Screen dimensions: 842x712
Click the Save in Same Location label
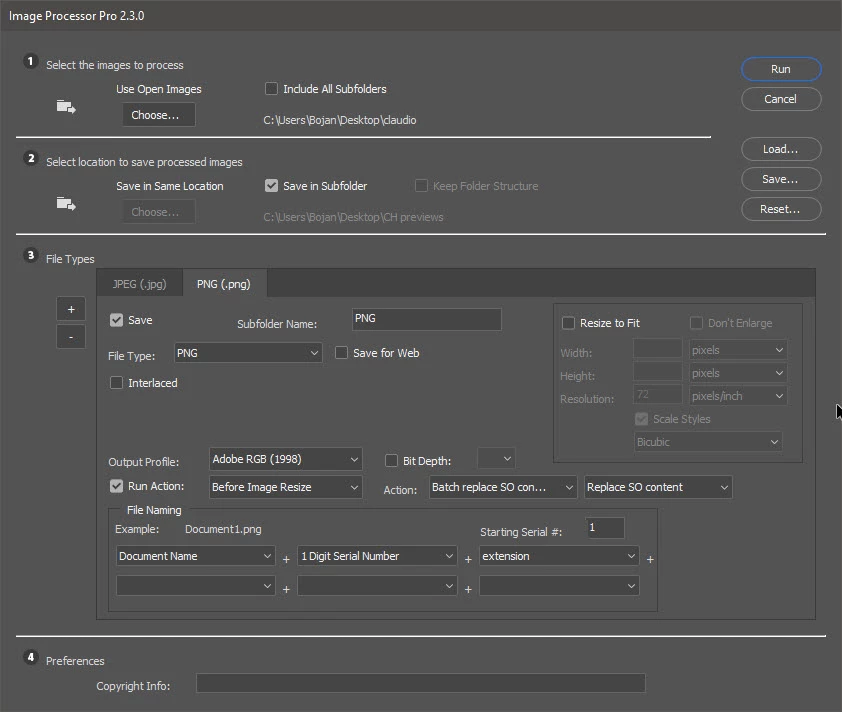coord(170,186)
